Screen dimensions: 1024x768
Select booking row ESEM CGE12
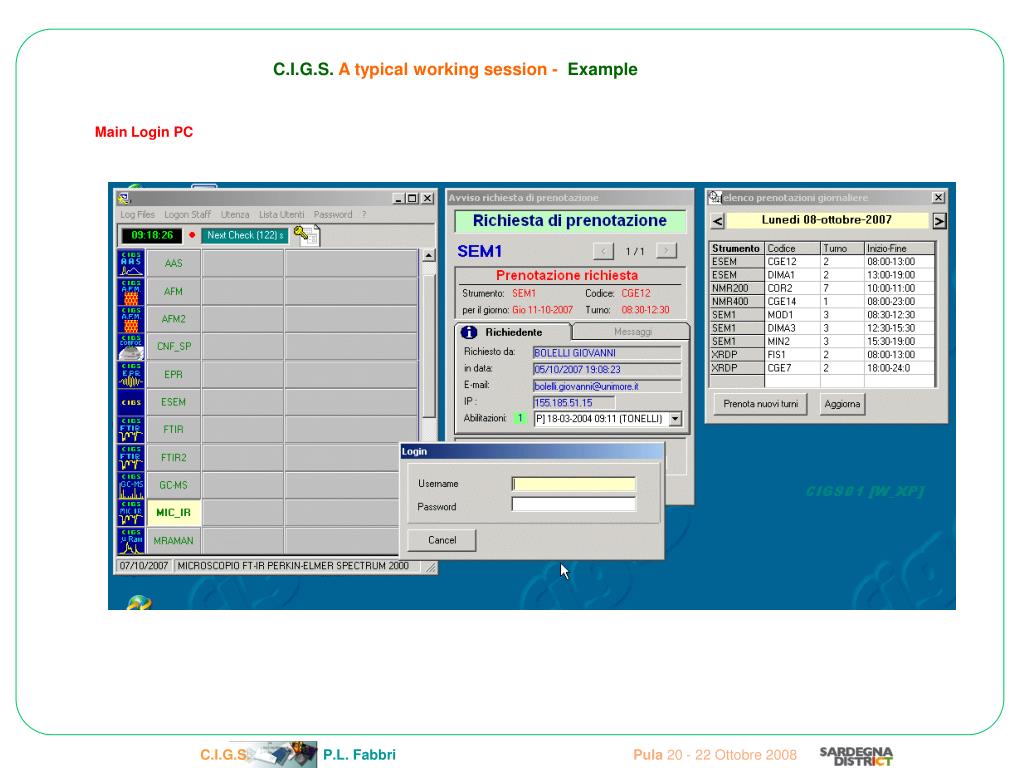click(822, 261)
